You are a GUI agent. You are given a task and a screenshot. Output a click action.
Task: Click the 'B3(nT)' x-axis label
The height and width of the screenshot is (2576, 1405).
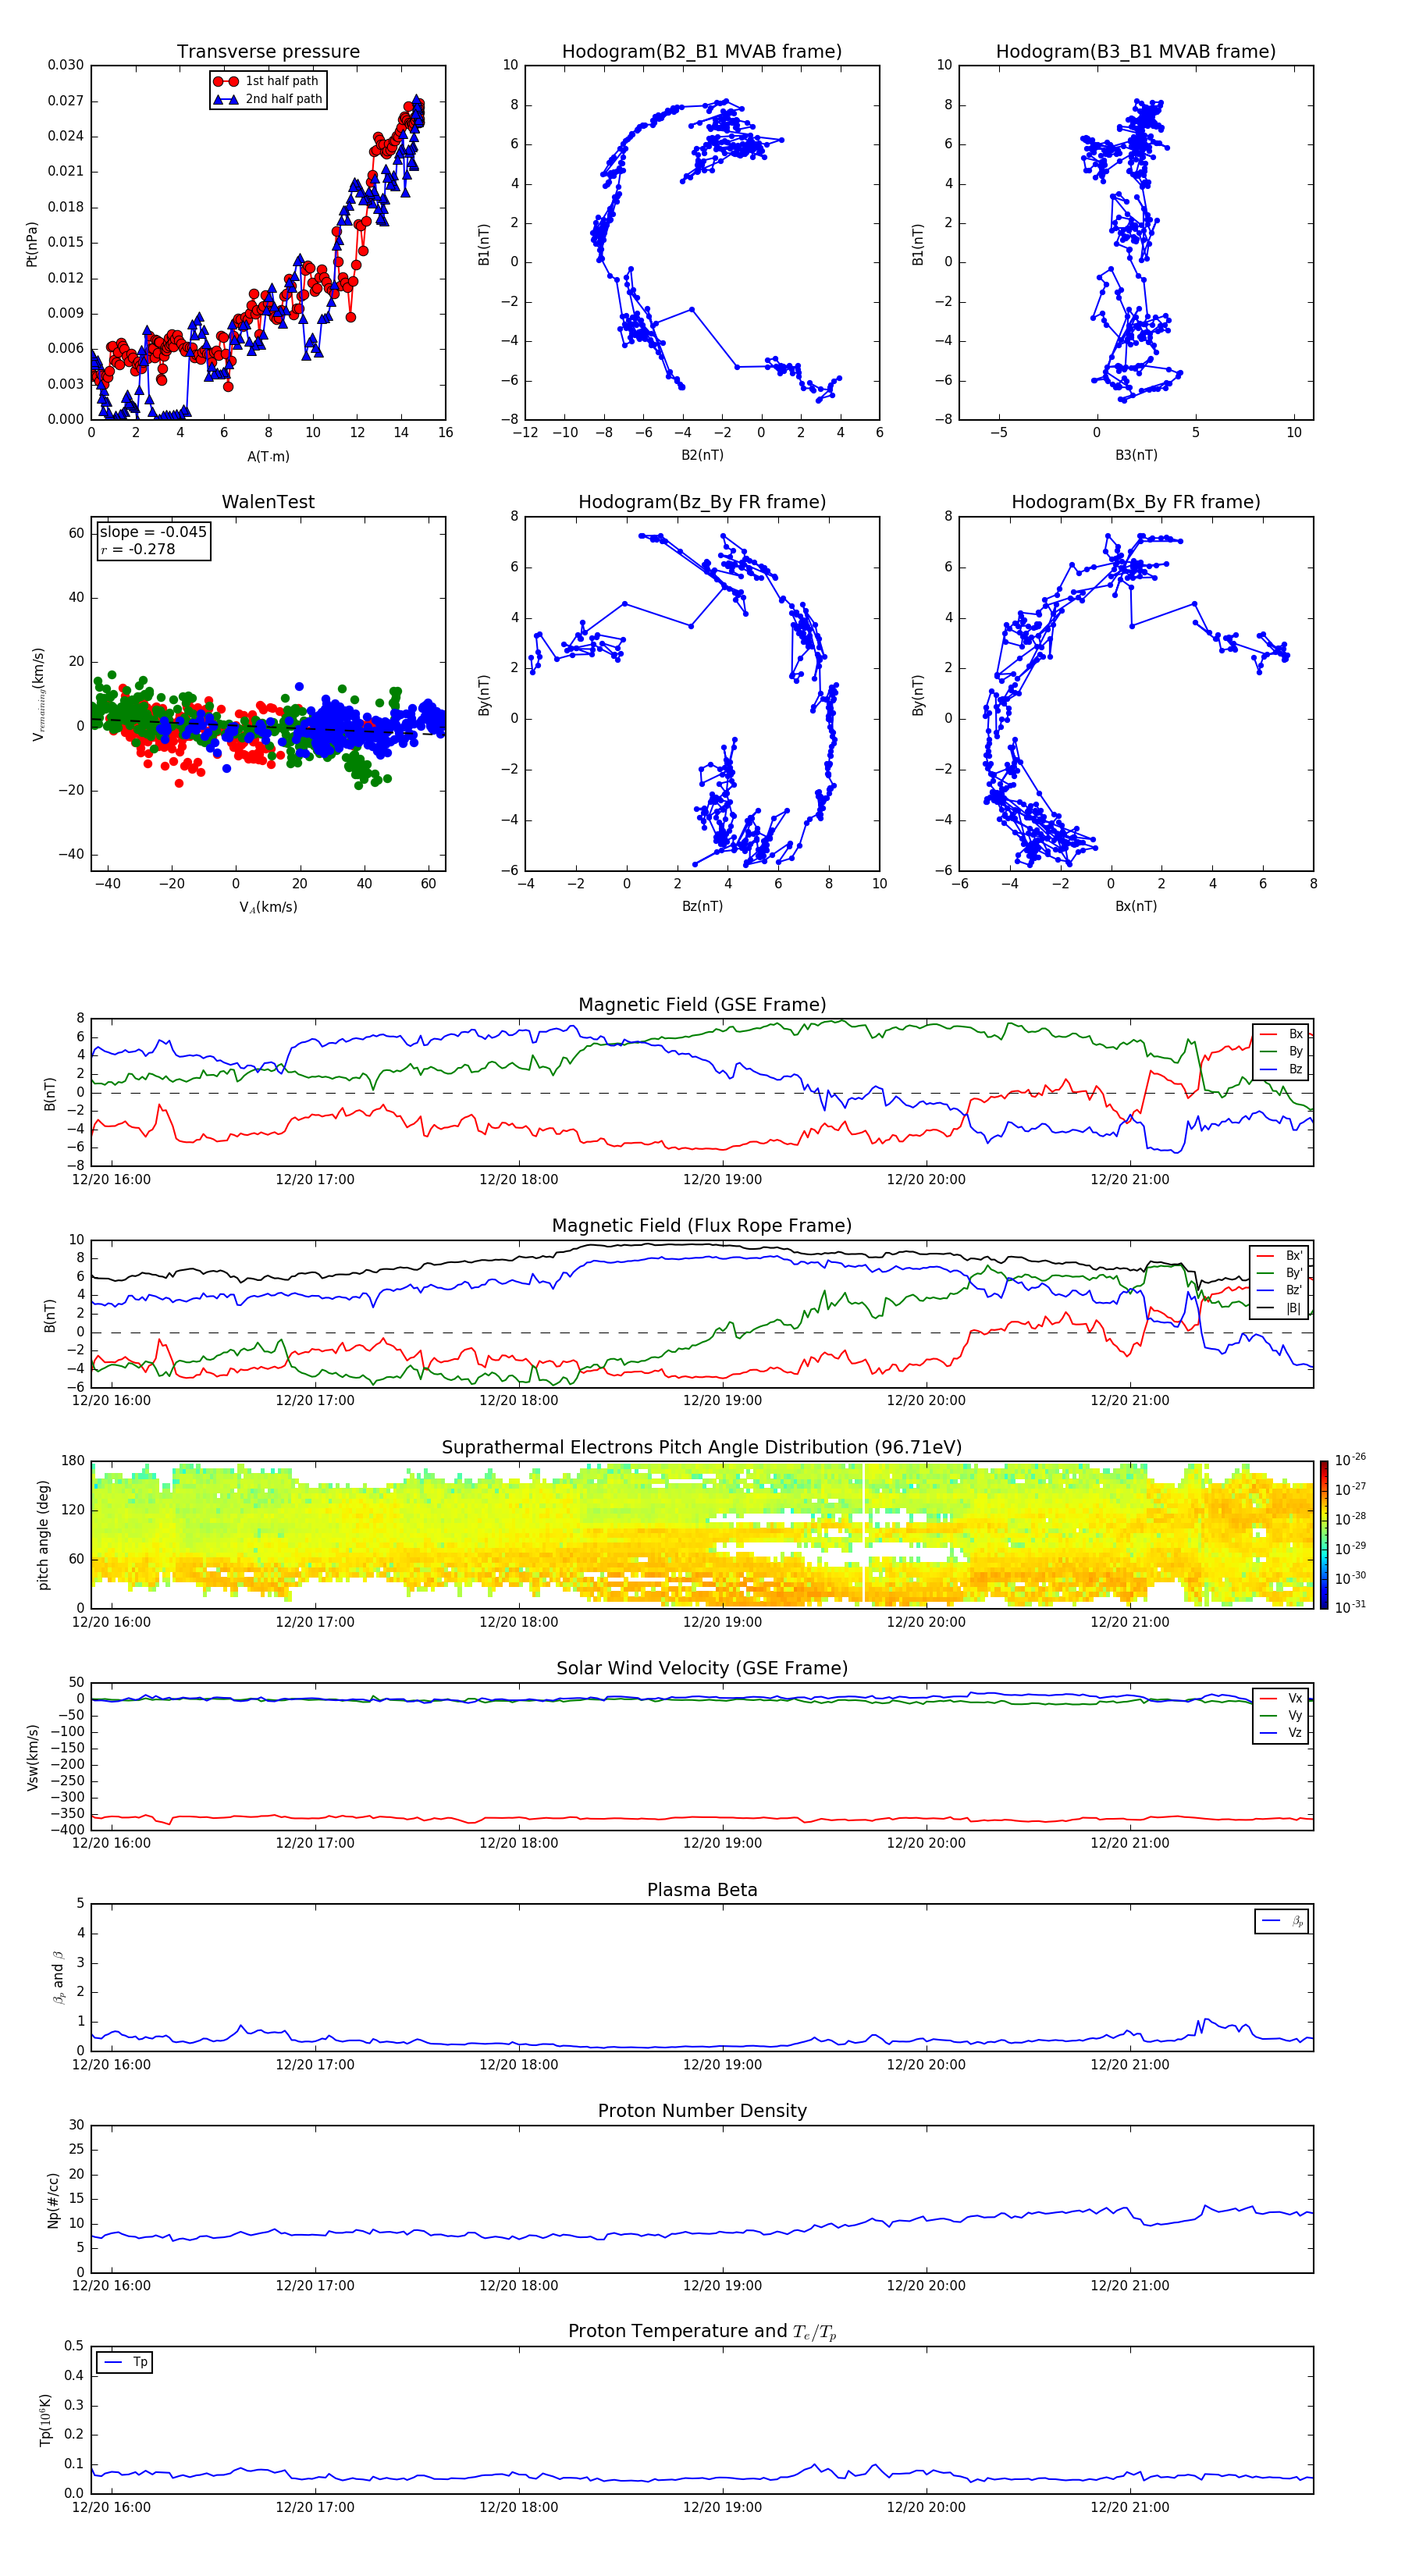point(1136,455)
